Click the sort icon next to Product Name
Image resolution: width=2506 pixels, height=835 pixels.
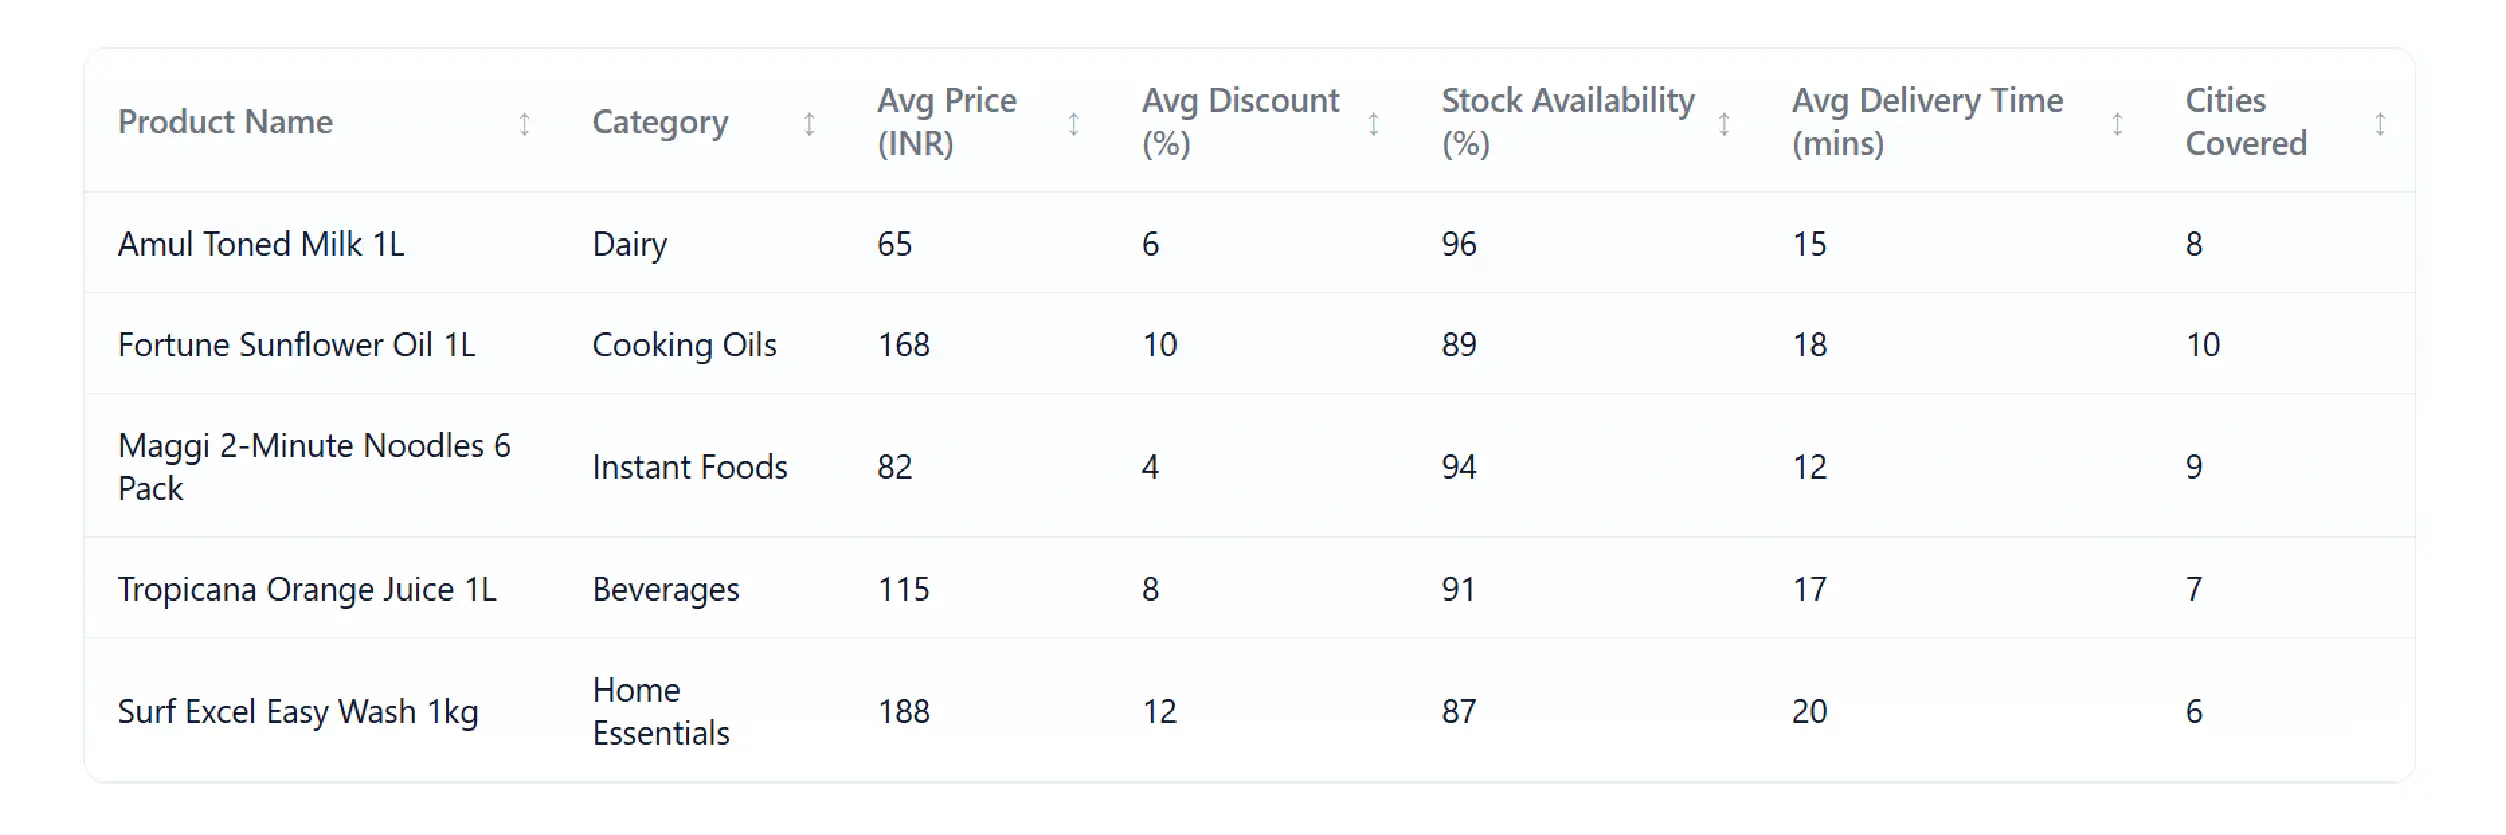coord(524,123)
